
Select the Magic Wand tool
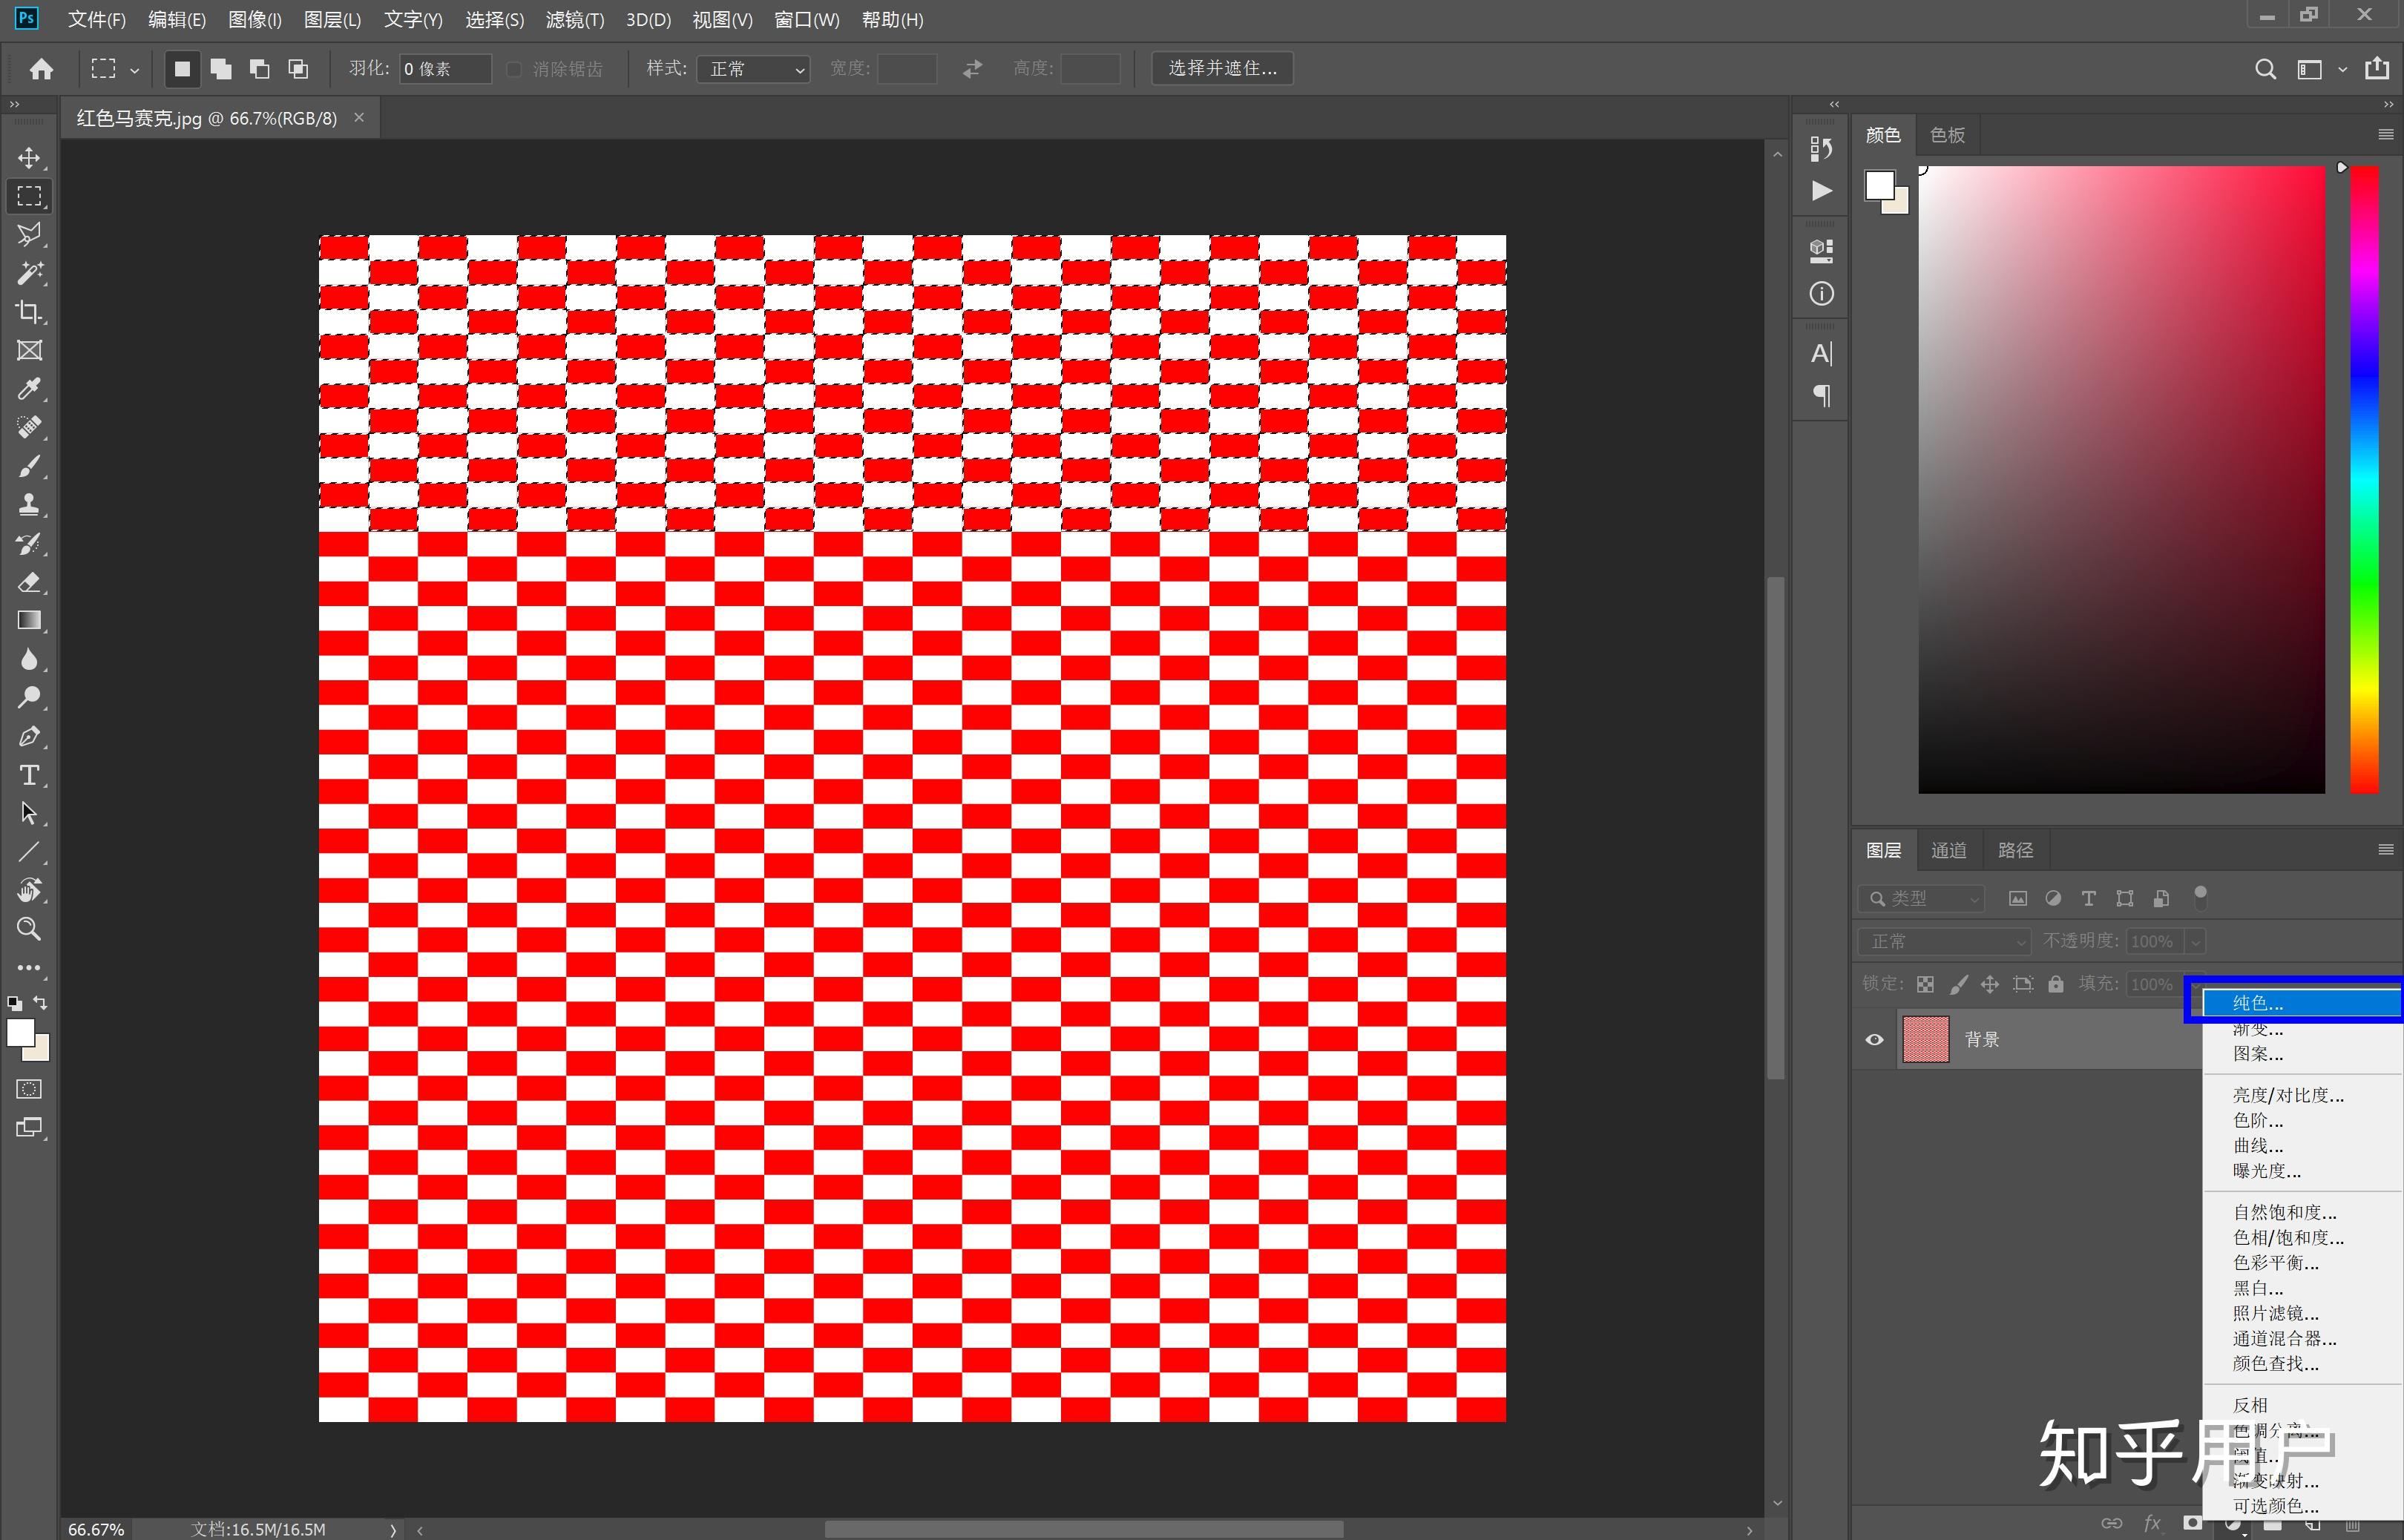(x=29, y=273)
